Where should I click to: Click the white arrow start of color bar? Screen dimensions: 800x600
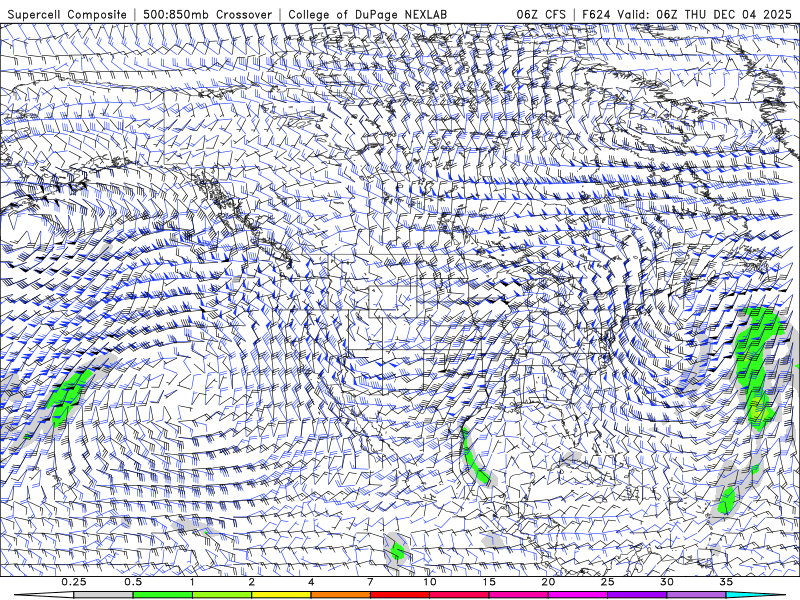coord(43,595)
